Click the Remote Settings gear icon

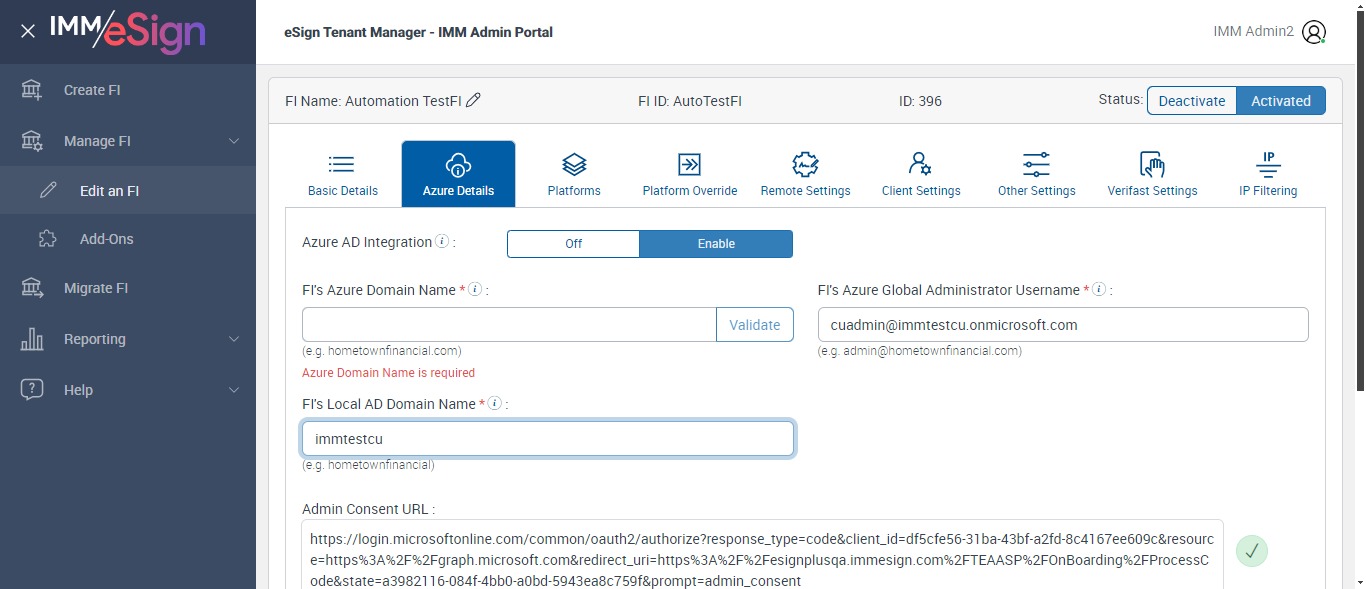(805, 164)
